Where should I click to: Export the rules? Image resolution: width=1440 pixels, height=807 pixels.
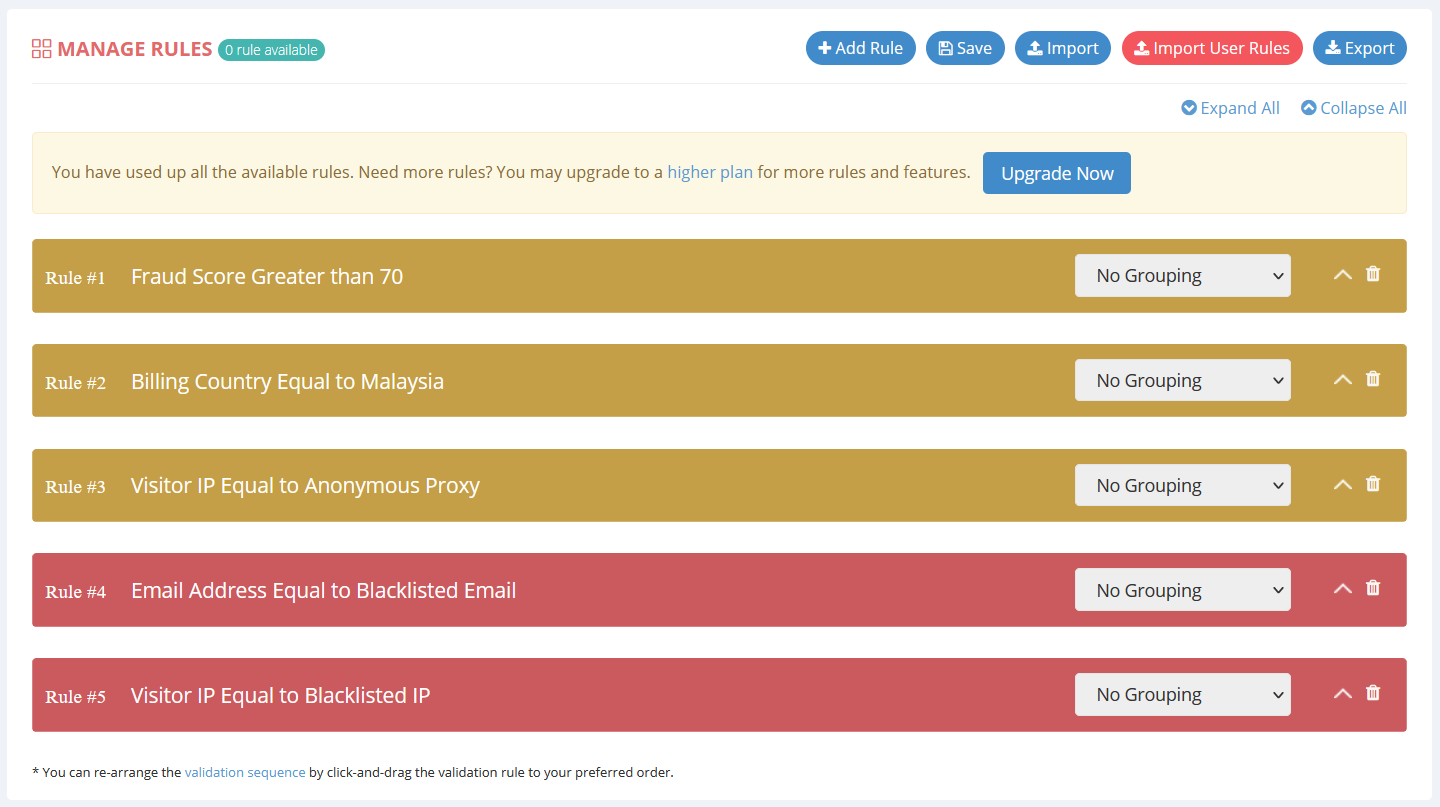pyautogui.click(x=1360, y=48)
